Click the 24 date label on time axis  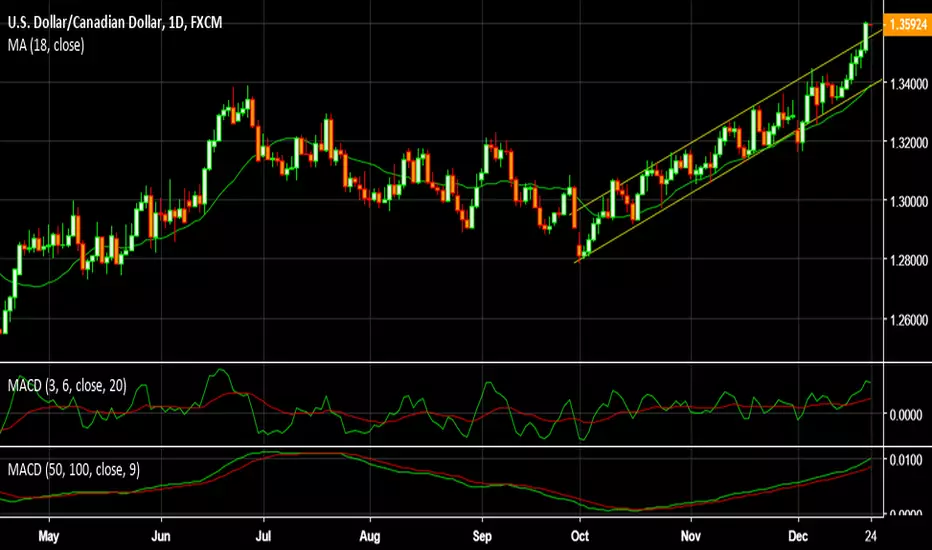[870, 536]
